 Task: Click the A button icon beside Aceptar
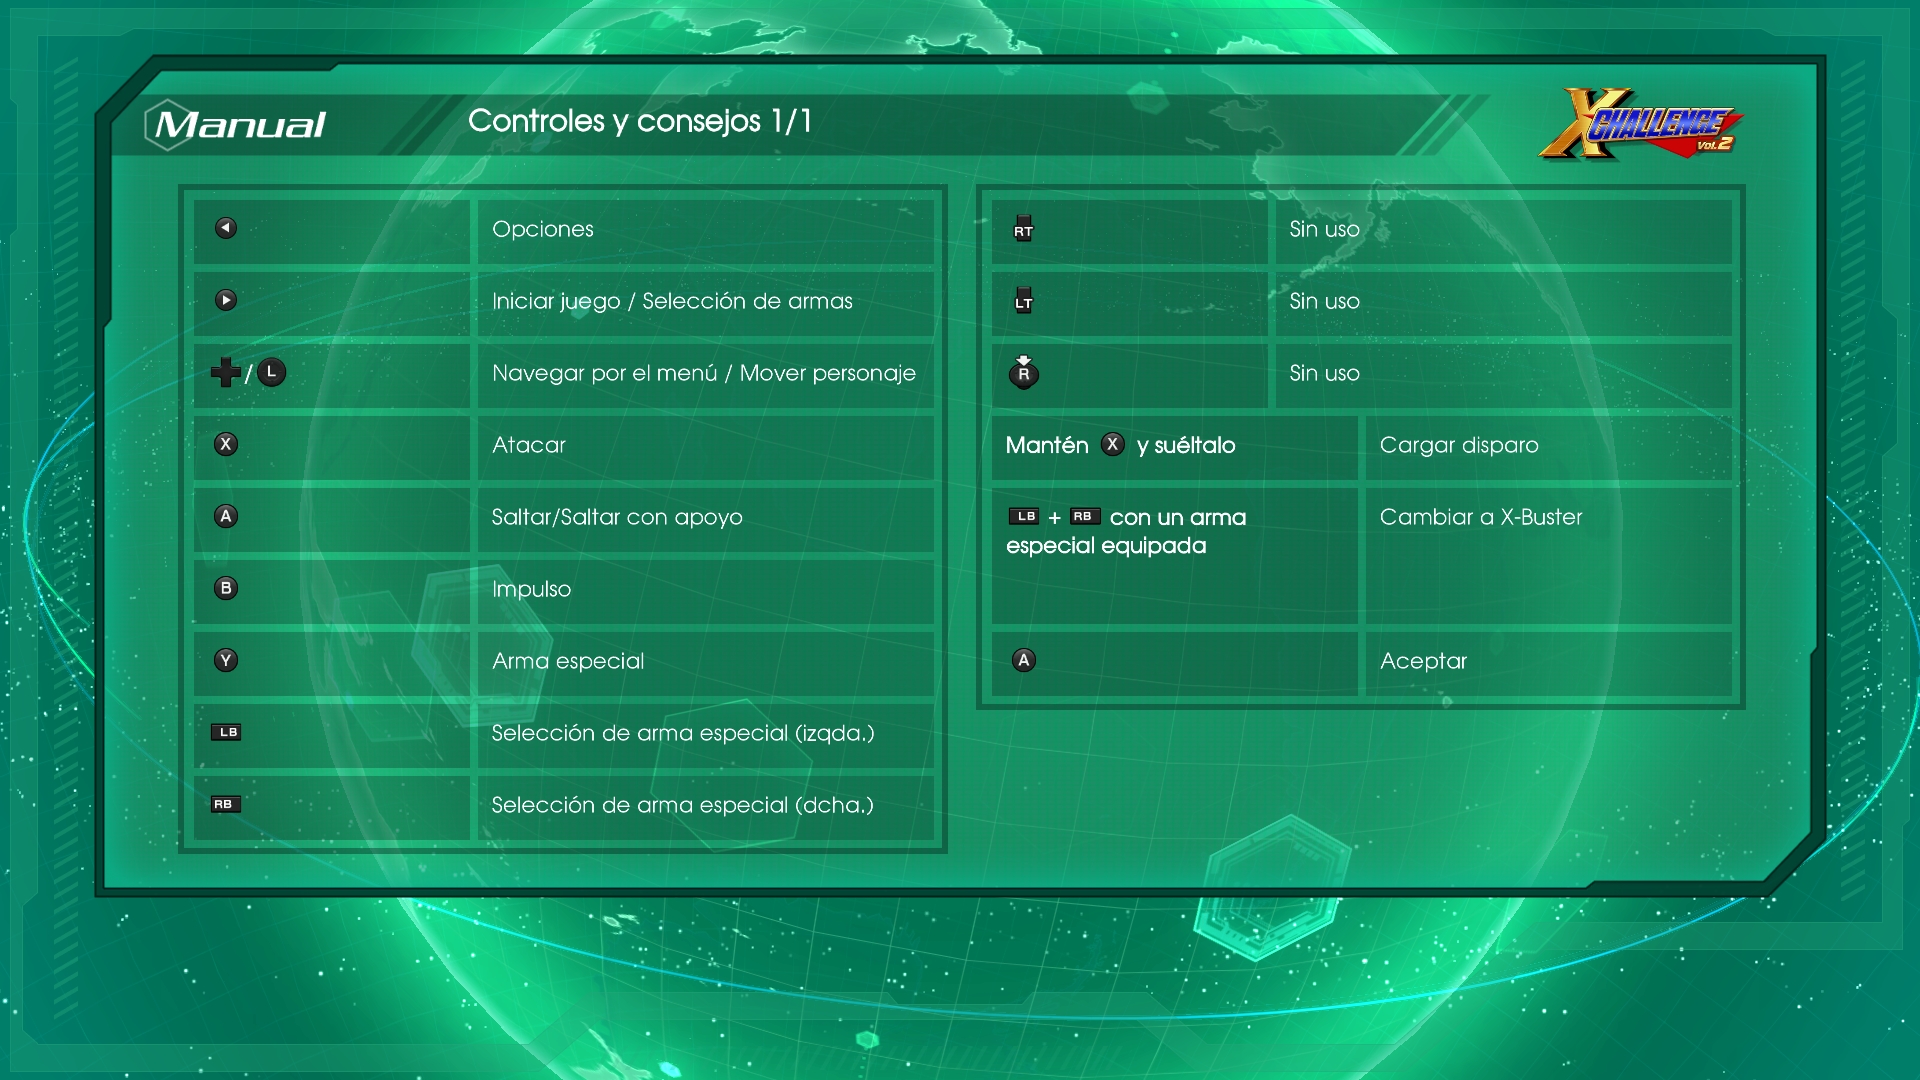[x=1023, y=660]
